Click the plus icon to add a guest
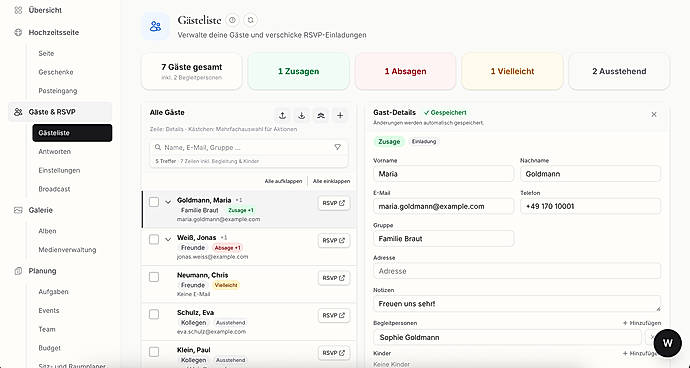 click(340, 115)
